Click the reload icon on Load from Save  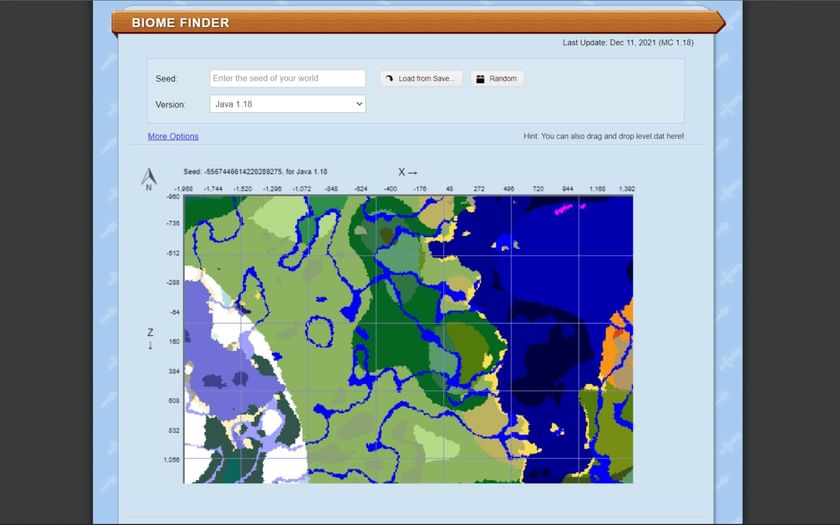pyautogui.click(x=389, y=78)
